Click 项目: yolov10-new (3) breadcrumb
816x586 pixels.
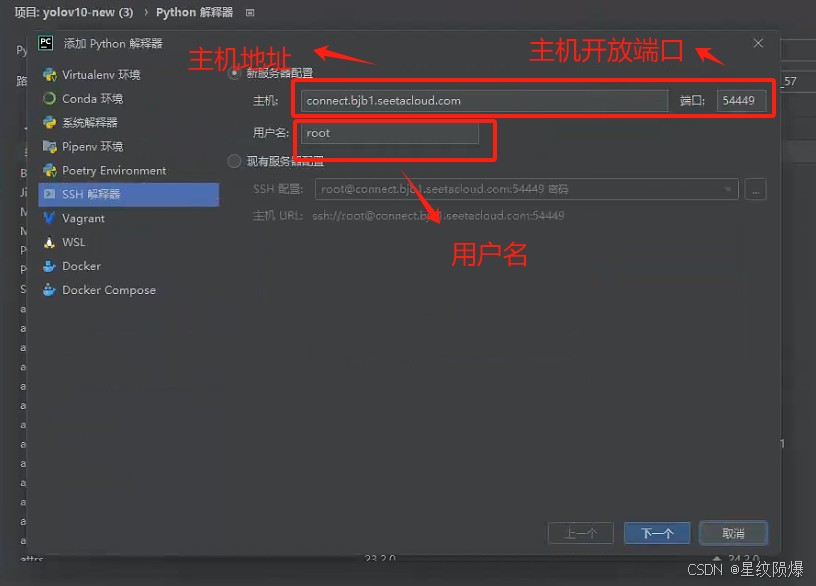pyautogui.click(x=73, y=12)
